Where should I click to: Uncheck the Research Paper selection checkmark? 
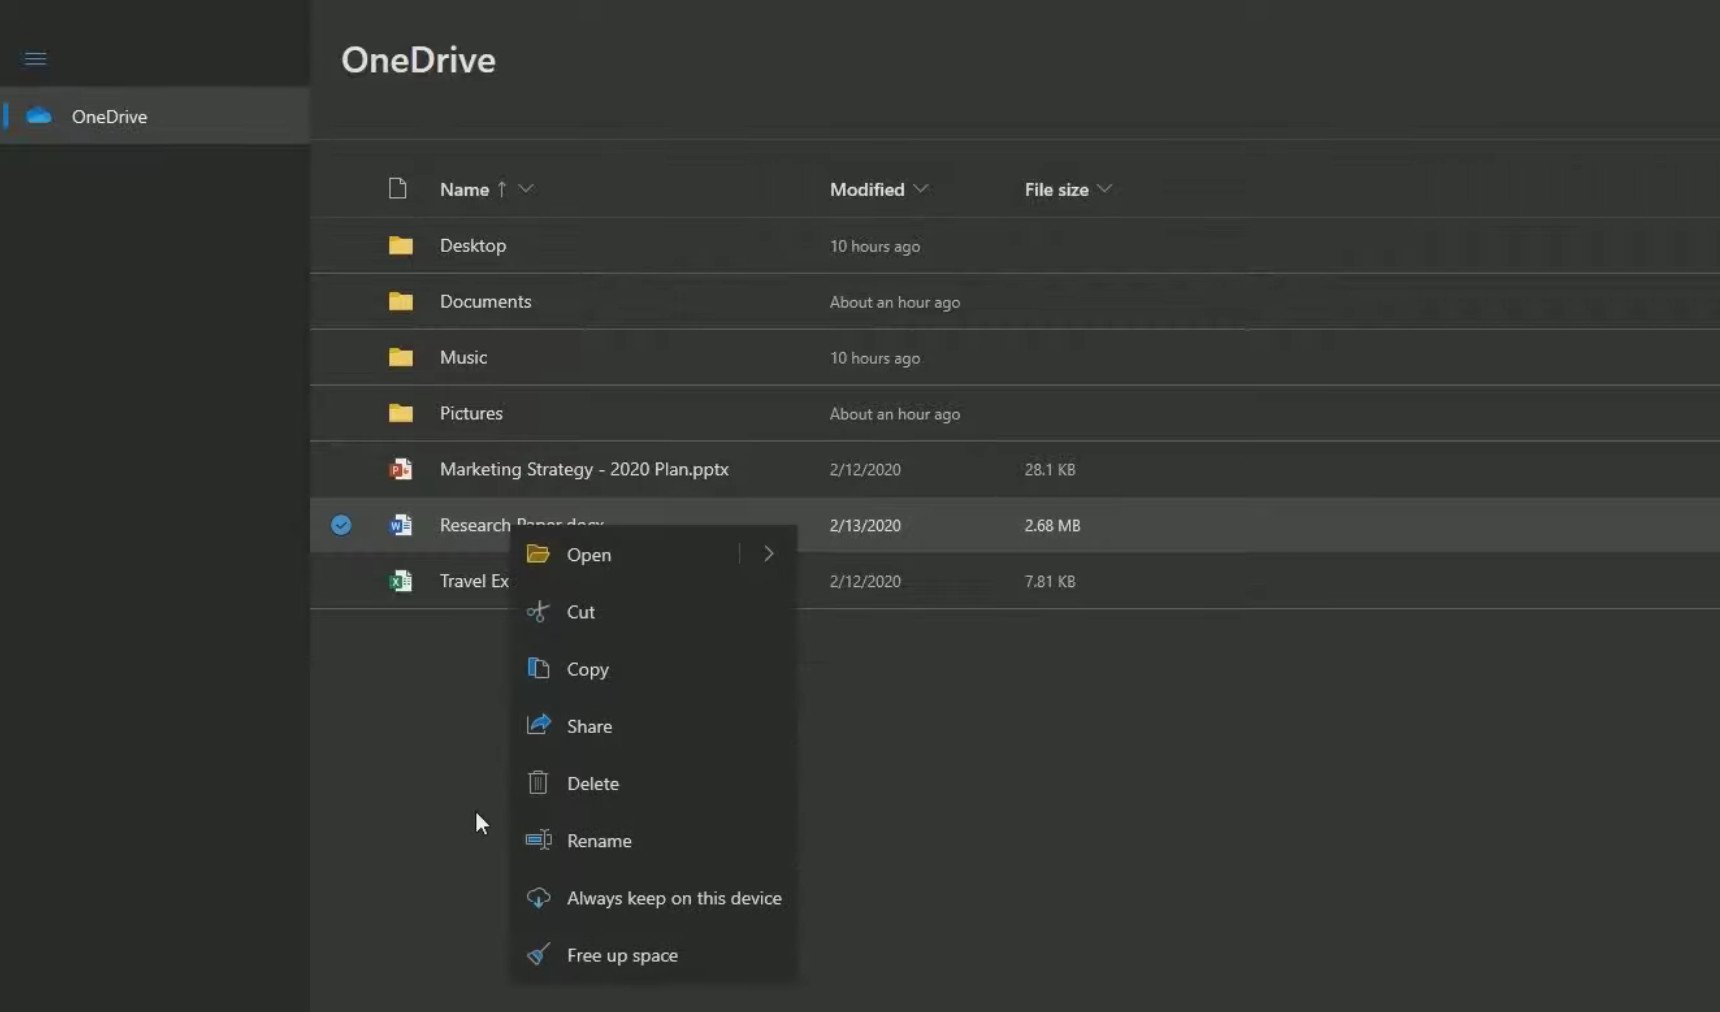click(x=341, y=525)
